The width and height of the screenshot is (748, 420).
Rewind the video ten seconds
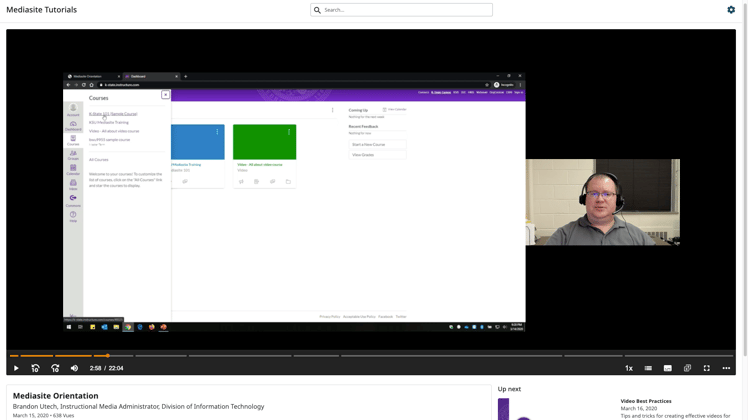pos(35,368)
